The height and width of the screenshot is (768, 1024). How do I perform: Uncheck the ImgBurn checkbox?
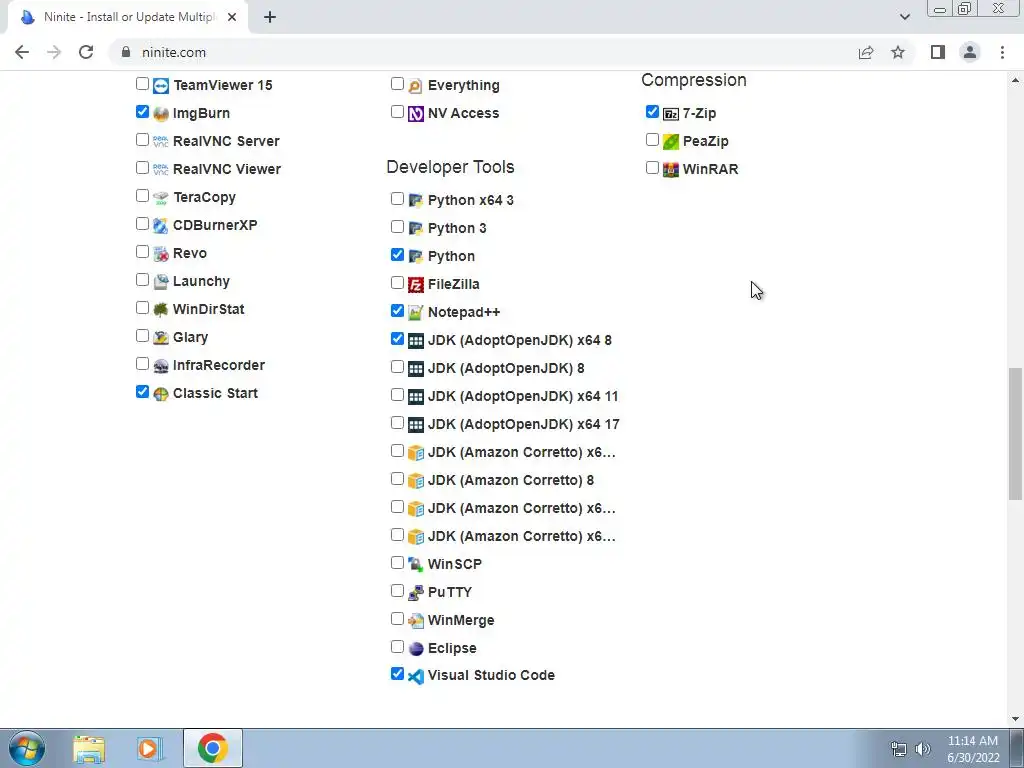(x=142, y=112)
